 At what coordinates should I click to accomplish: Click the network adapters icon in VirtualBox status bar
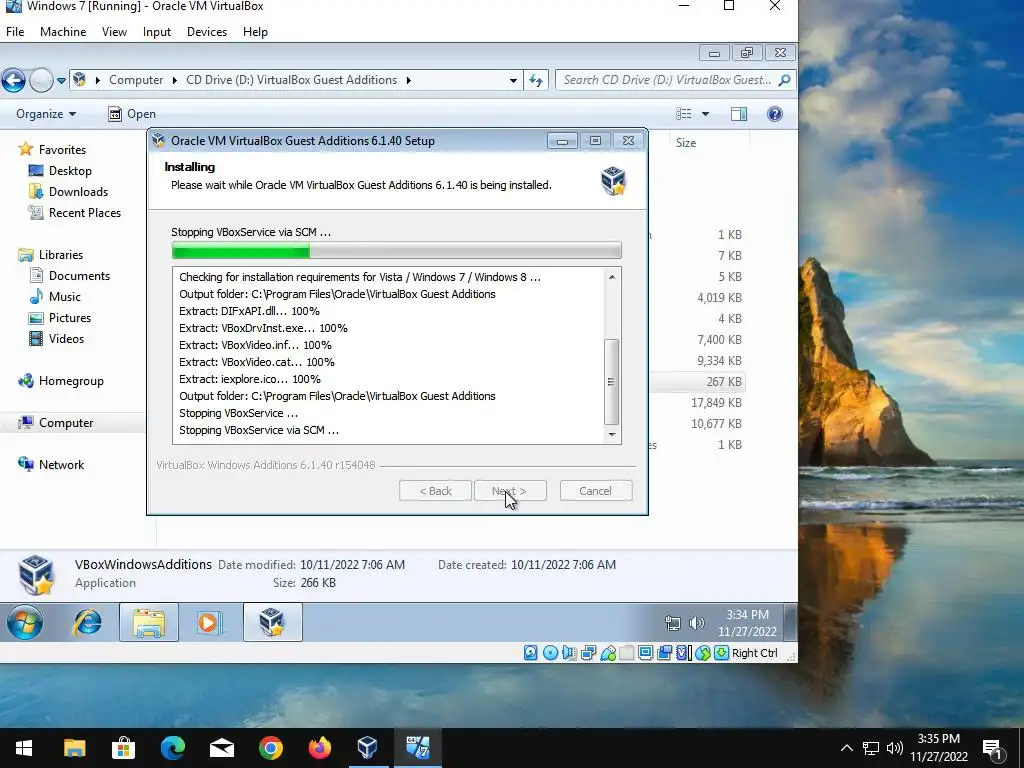click(x=588, y=652)
